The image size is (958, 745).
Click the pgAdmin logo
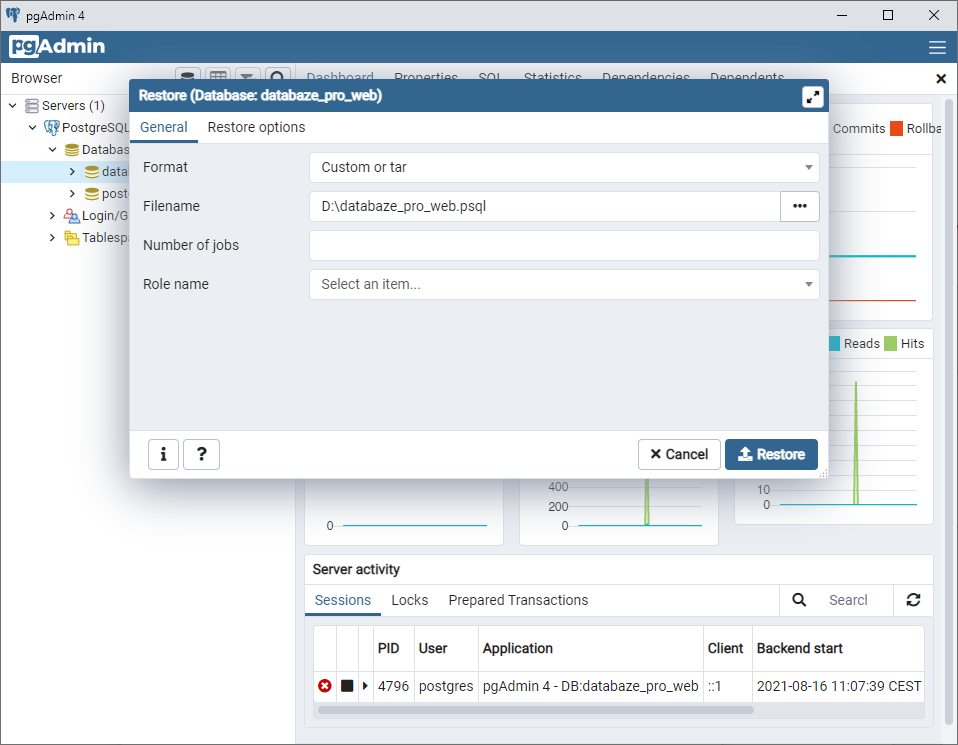point(57,46)
